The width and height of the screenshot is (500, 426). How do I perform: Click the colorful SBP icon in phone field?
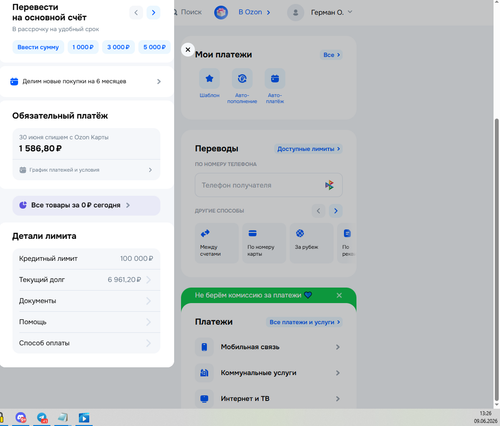click(x=329, y=185)
